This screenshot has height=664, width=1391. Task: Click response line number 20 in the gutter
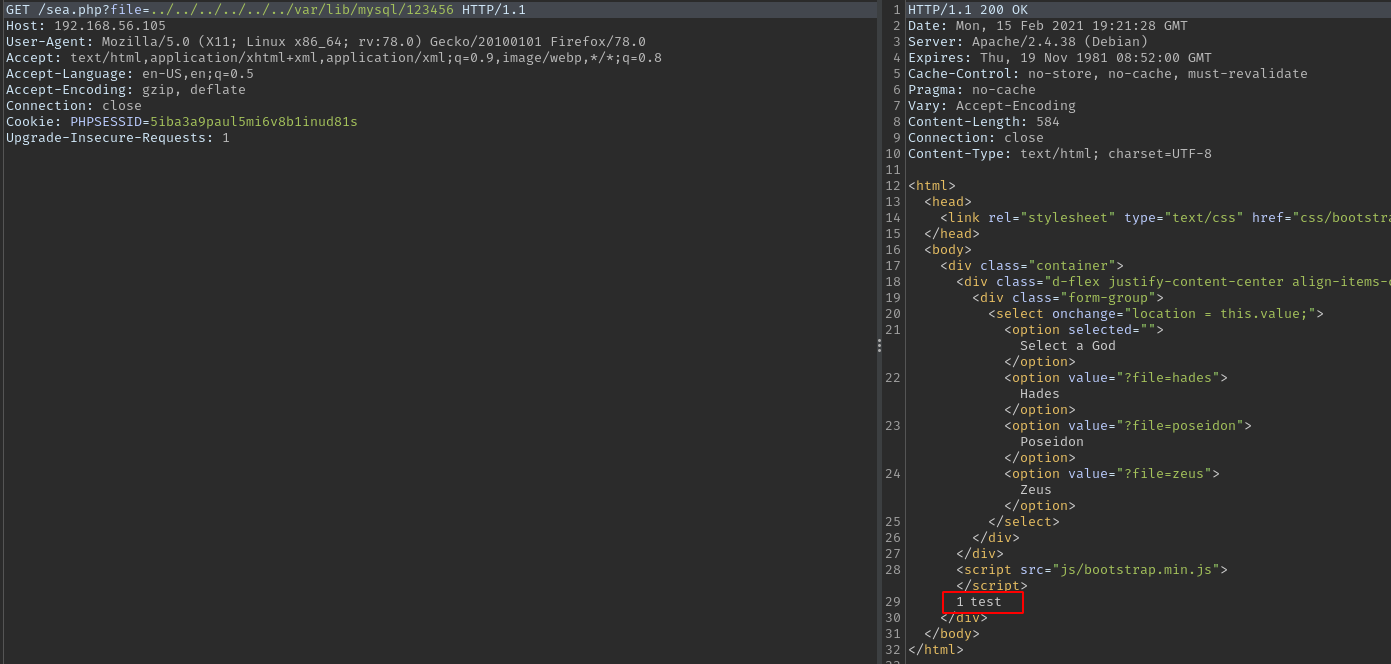pos(893,314)
